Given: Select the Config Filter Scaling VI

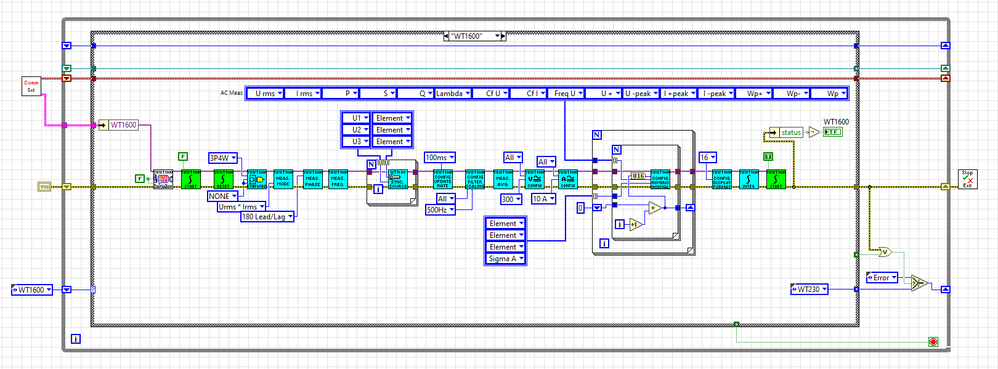Looking at the screenshot, I should [x=474, y=179].
